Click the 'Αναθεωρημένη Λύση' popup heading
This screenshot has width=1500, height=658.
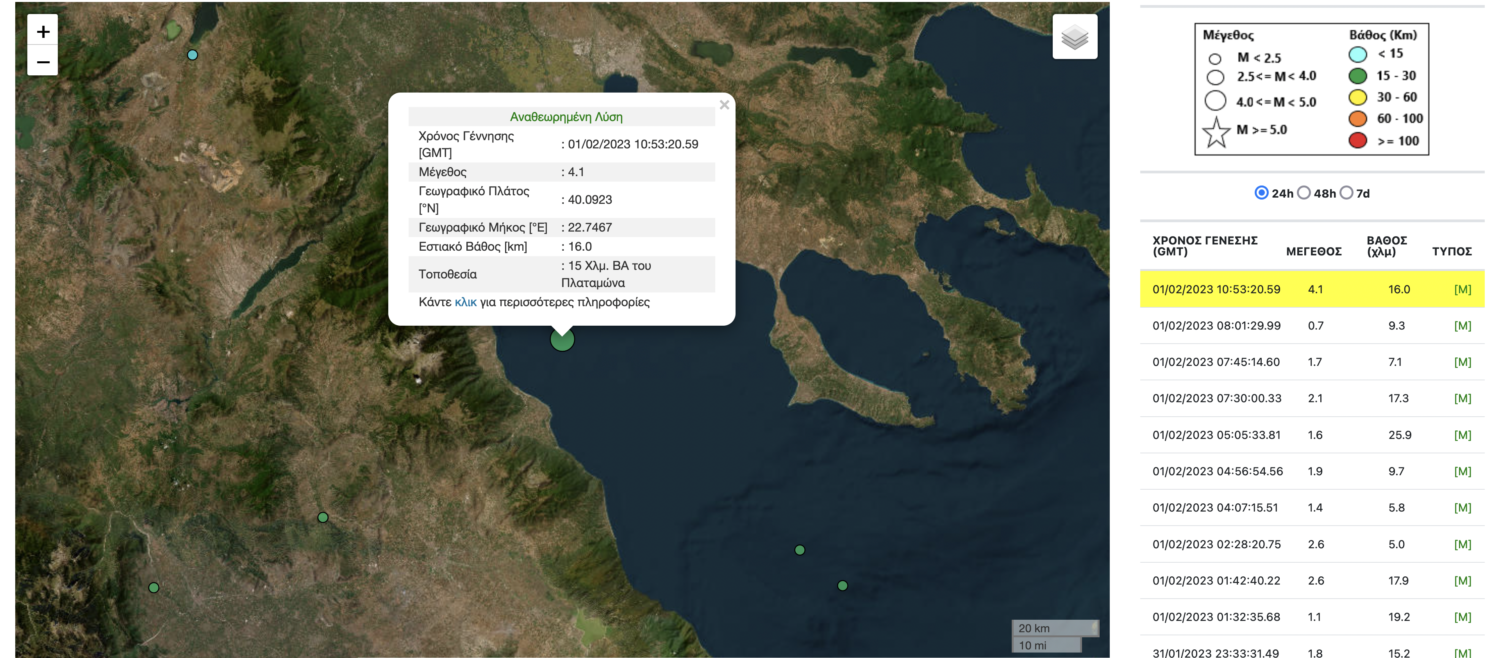566,117
